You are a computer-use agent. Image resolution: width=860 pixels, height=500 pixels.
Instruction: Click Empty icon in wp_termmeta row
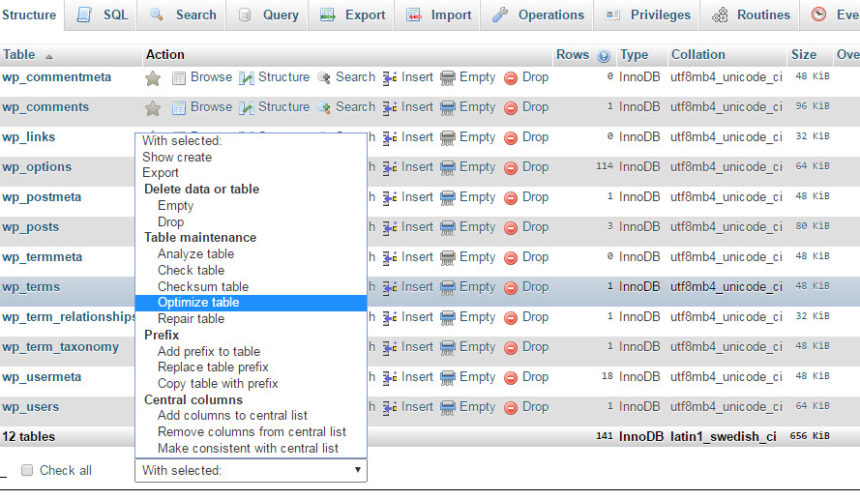click(x=448, y=258)
